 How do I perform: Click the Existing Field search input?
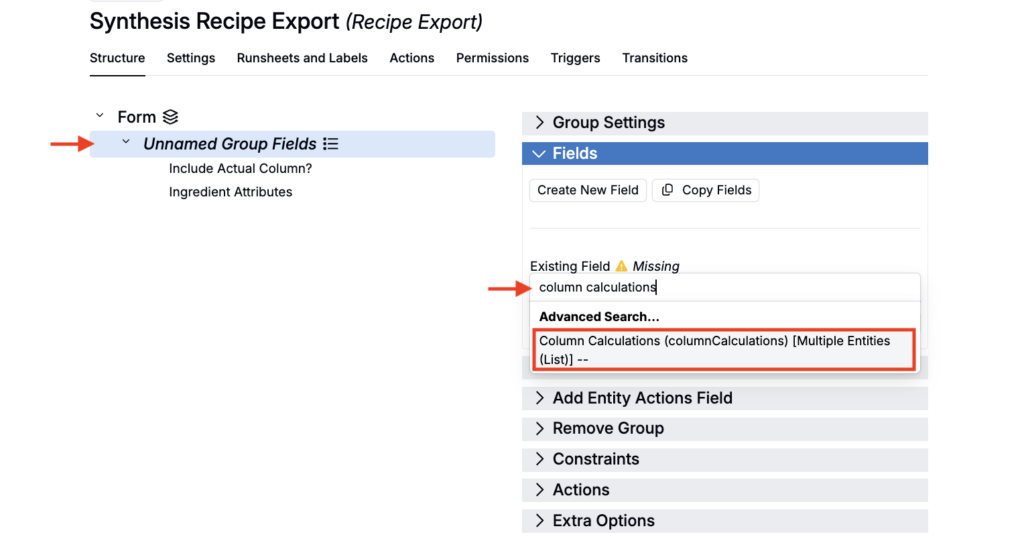coord(724,287)
